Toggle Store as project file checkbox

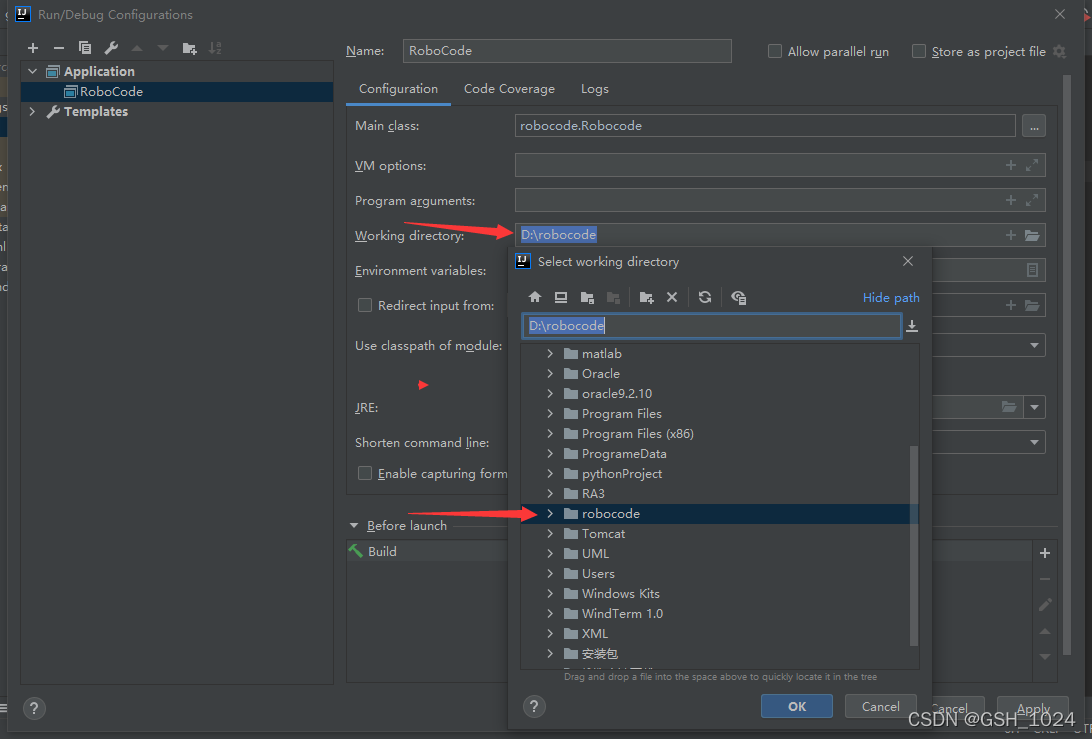[919, 52]
